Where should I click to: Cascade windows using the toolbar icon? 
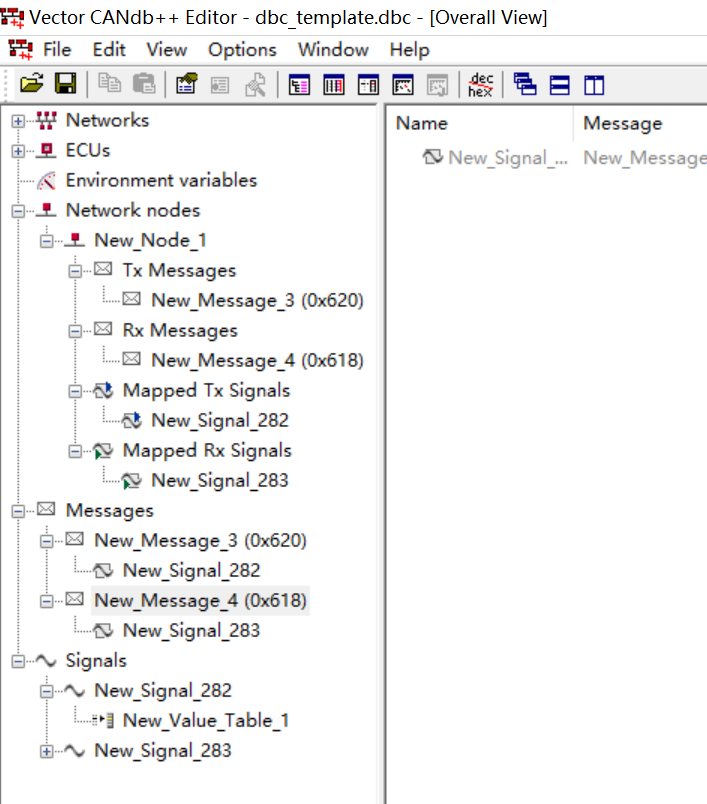tap(525, 85)
